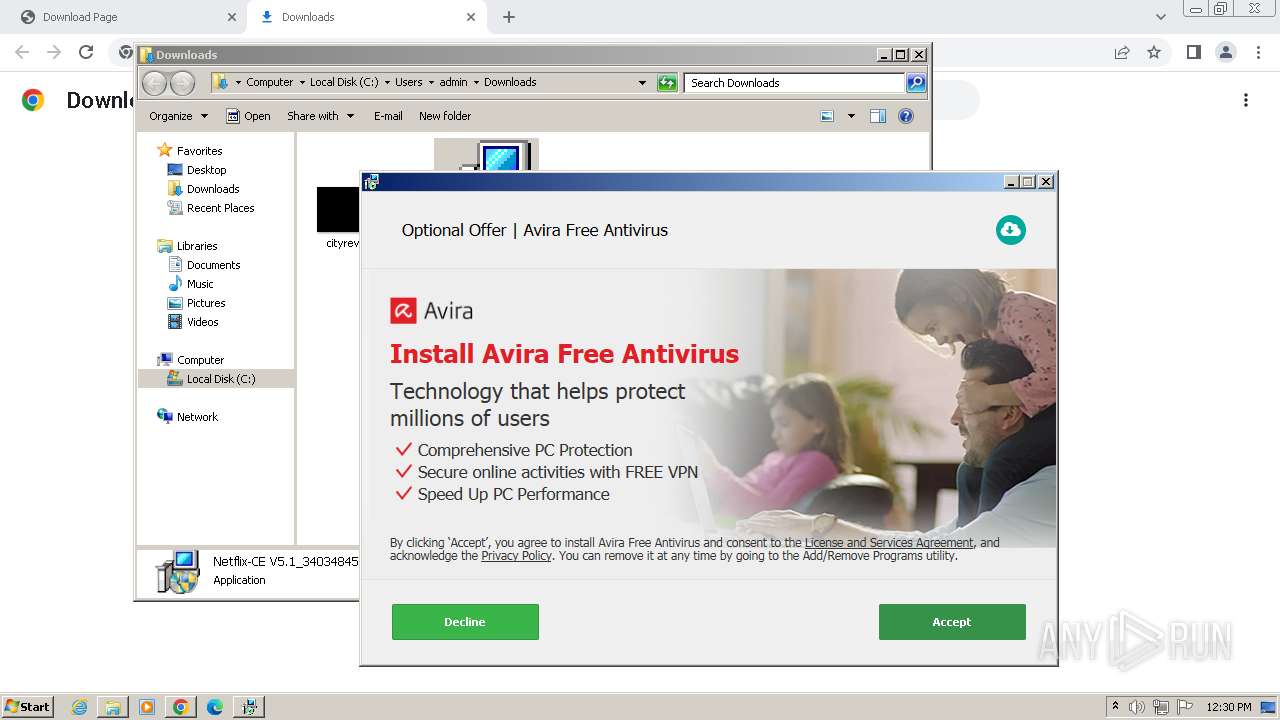Viewport: 1280px width, 720px height.
Task: Click the Avira red logo
Action: click(403, 311)
